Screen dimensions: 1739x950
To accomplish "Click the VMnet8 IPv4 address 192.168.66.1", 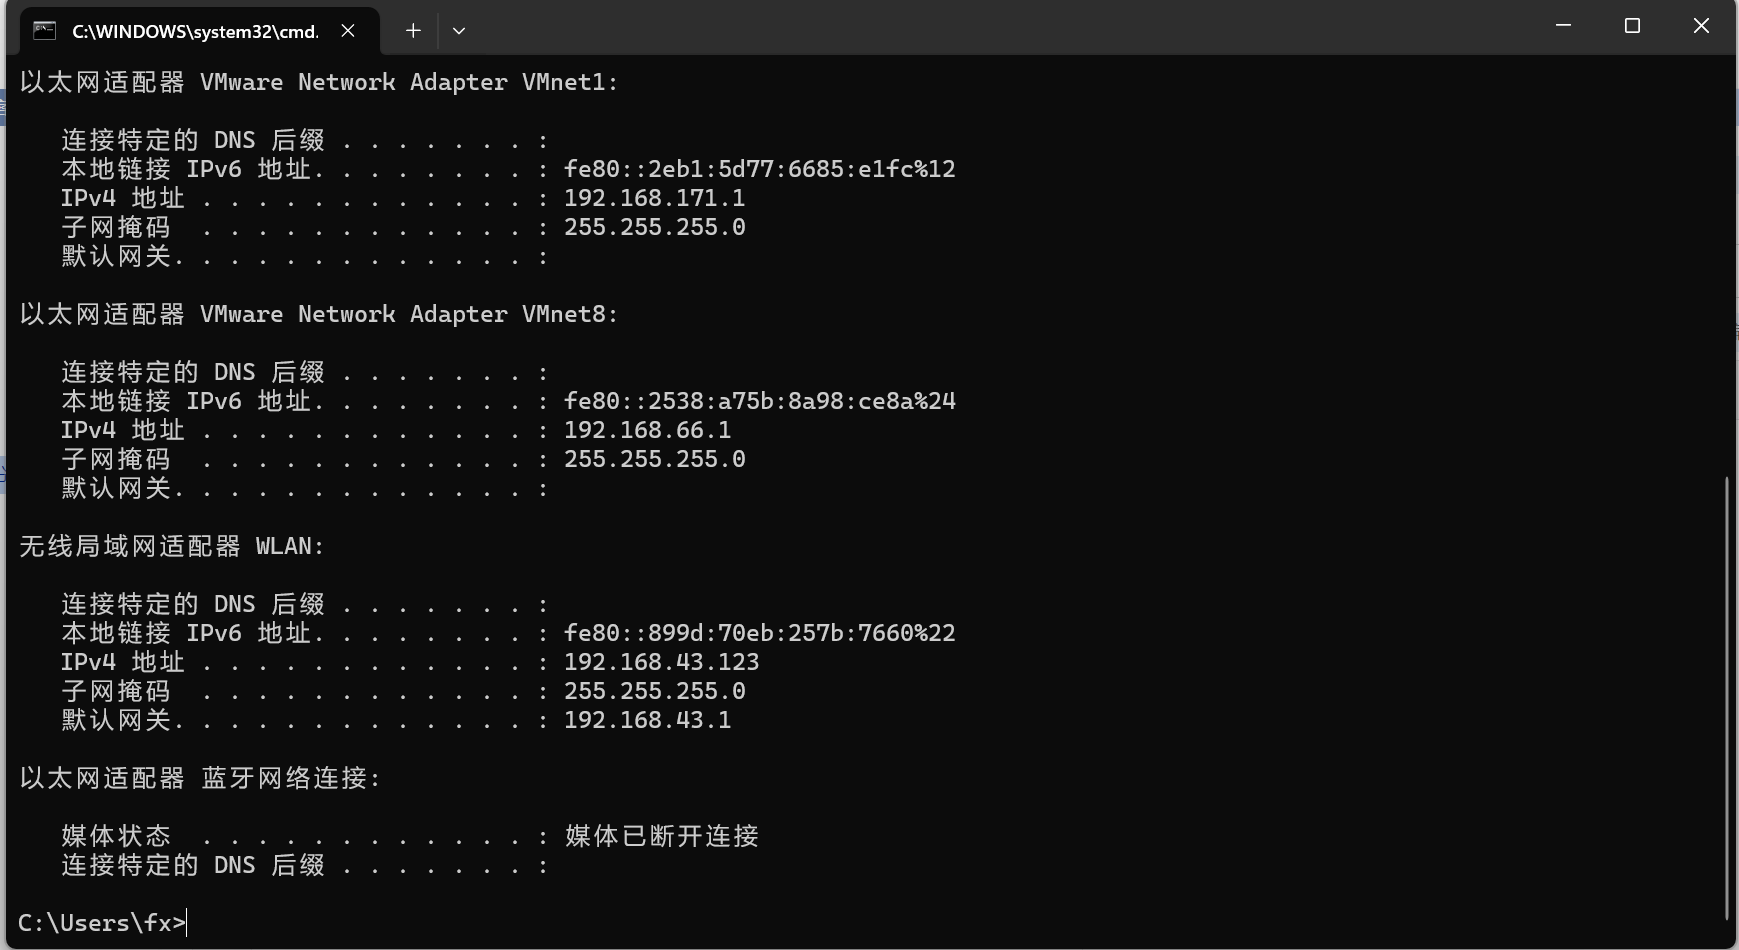I will coord(647,430).
